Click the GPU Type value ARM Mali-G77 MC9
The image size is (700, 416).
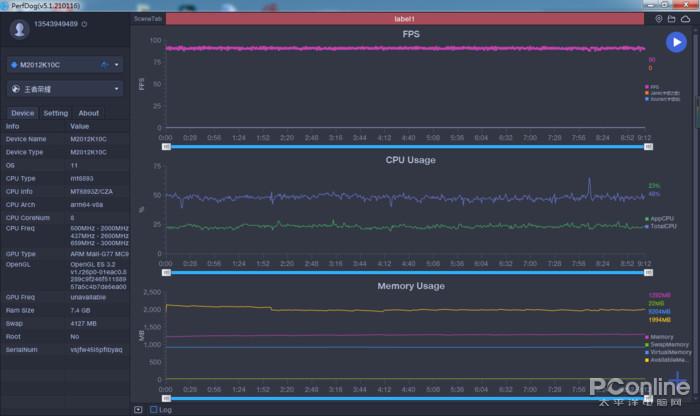[99, 254]
